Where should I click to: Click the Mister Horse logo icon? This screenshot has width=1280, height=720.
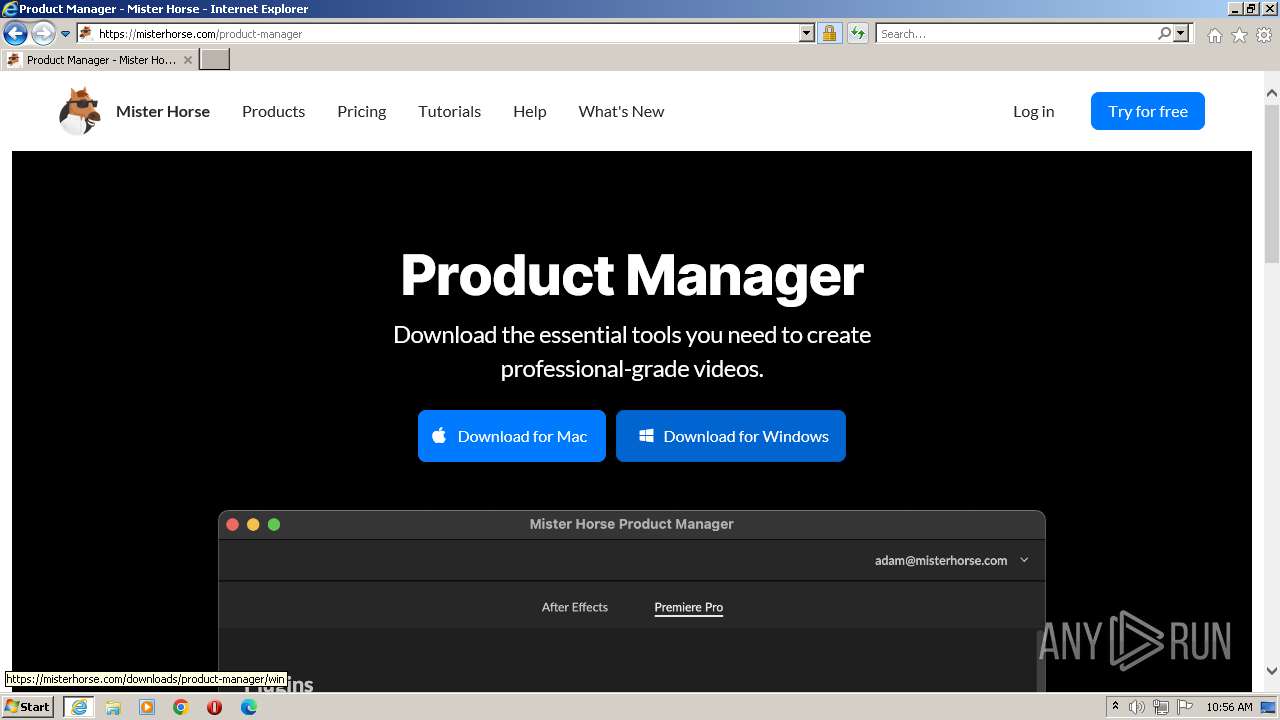80,111
